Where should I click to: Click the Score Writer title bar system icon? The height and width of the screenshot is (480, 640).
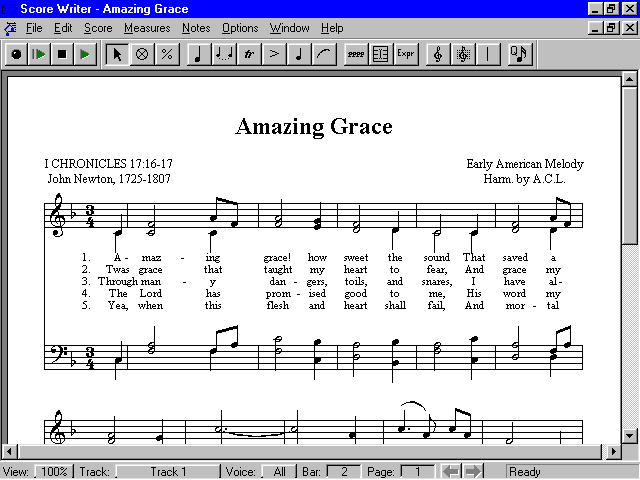pyautogui.click(x=10, y=9)
